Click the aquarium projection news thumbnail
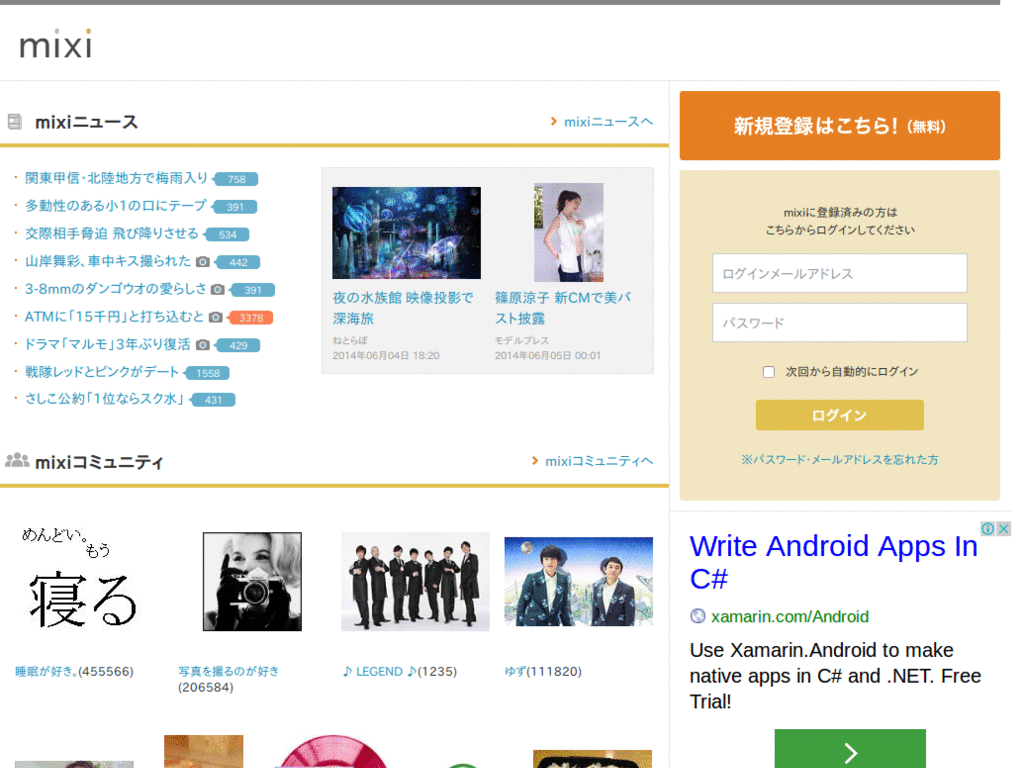Image resolution: width=1024 pixels, height=768 pixels. pos(406,233)
